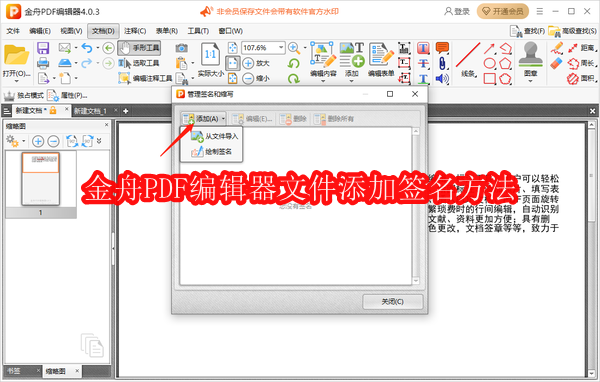Image resolution: width=600 pixels, height=382 pixels.
Task: Click the Login (登录) link
Action: [x=457, y=11]
